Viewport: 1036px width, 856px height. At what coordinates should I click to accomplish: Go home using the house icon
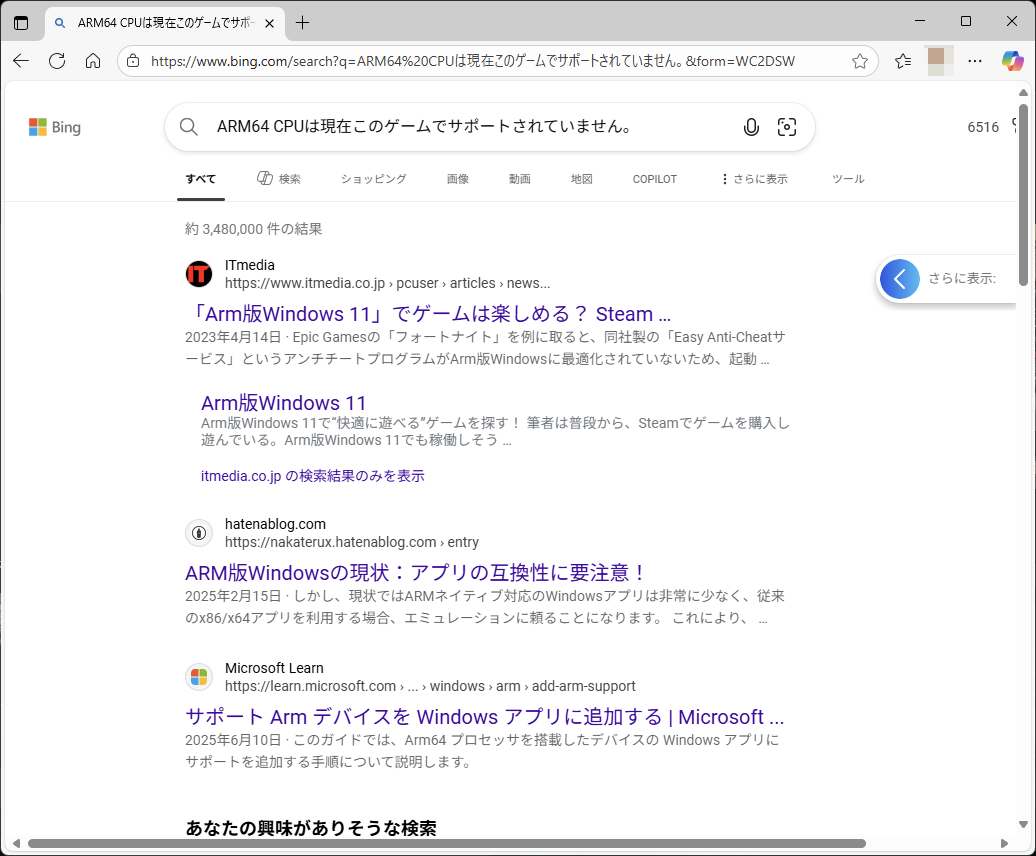pos(94,60)
